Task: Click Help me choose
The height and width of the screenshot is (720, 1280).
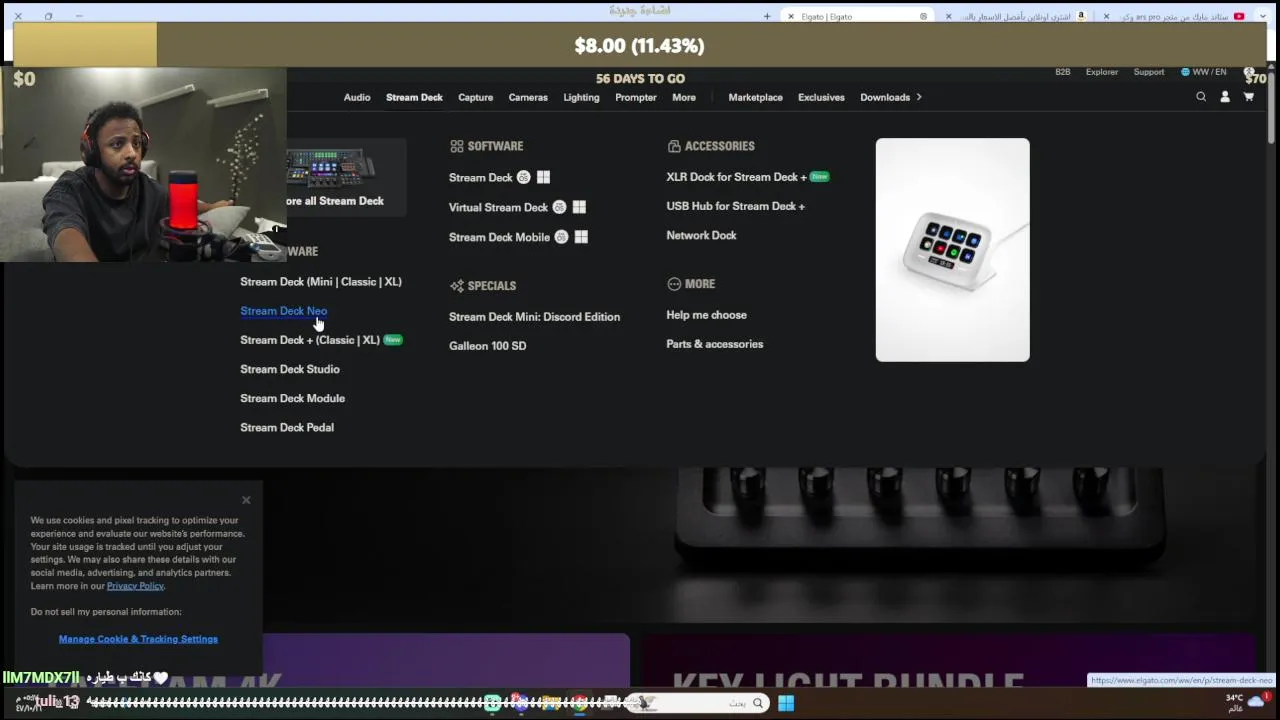Action: (x=706, y=315)
